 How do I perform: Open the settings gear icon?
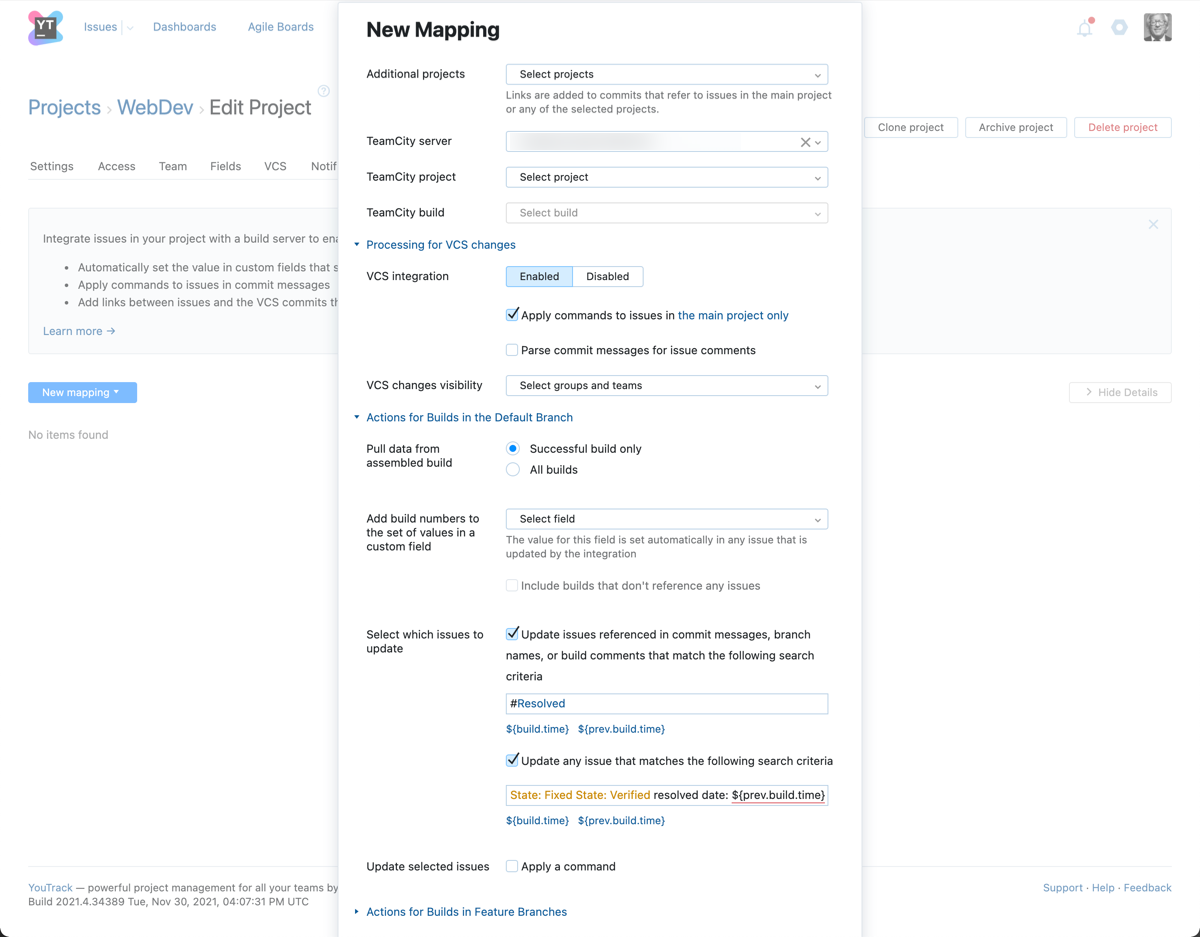(x=1120, y=28)
